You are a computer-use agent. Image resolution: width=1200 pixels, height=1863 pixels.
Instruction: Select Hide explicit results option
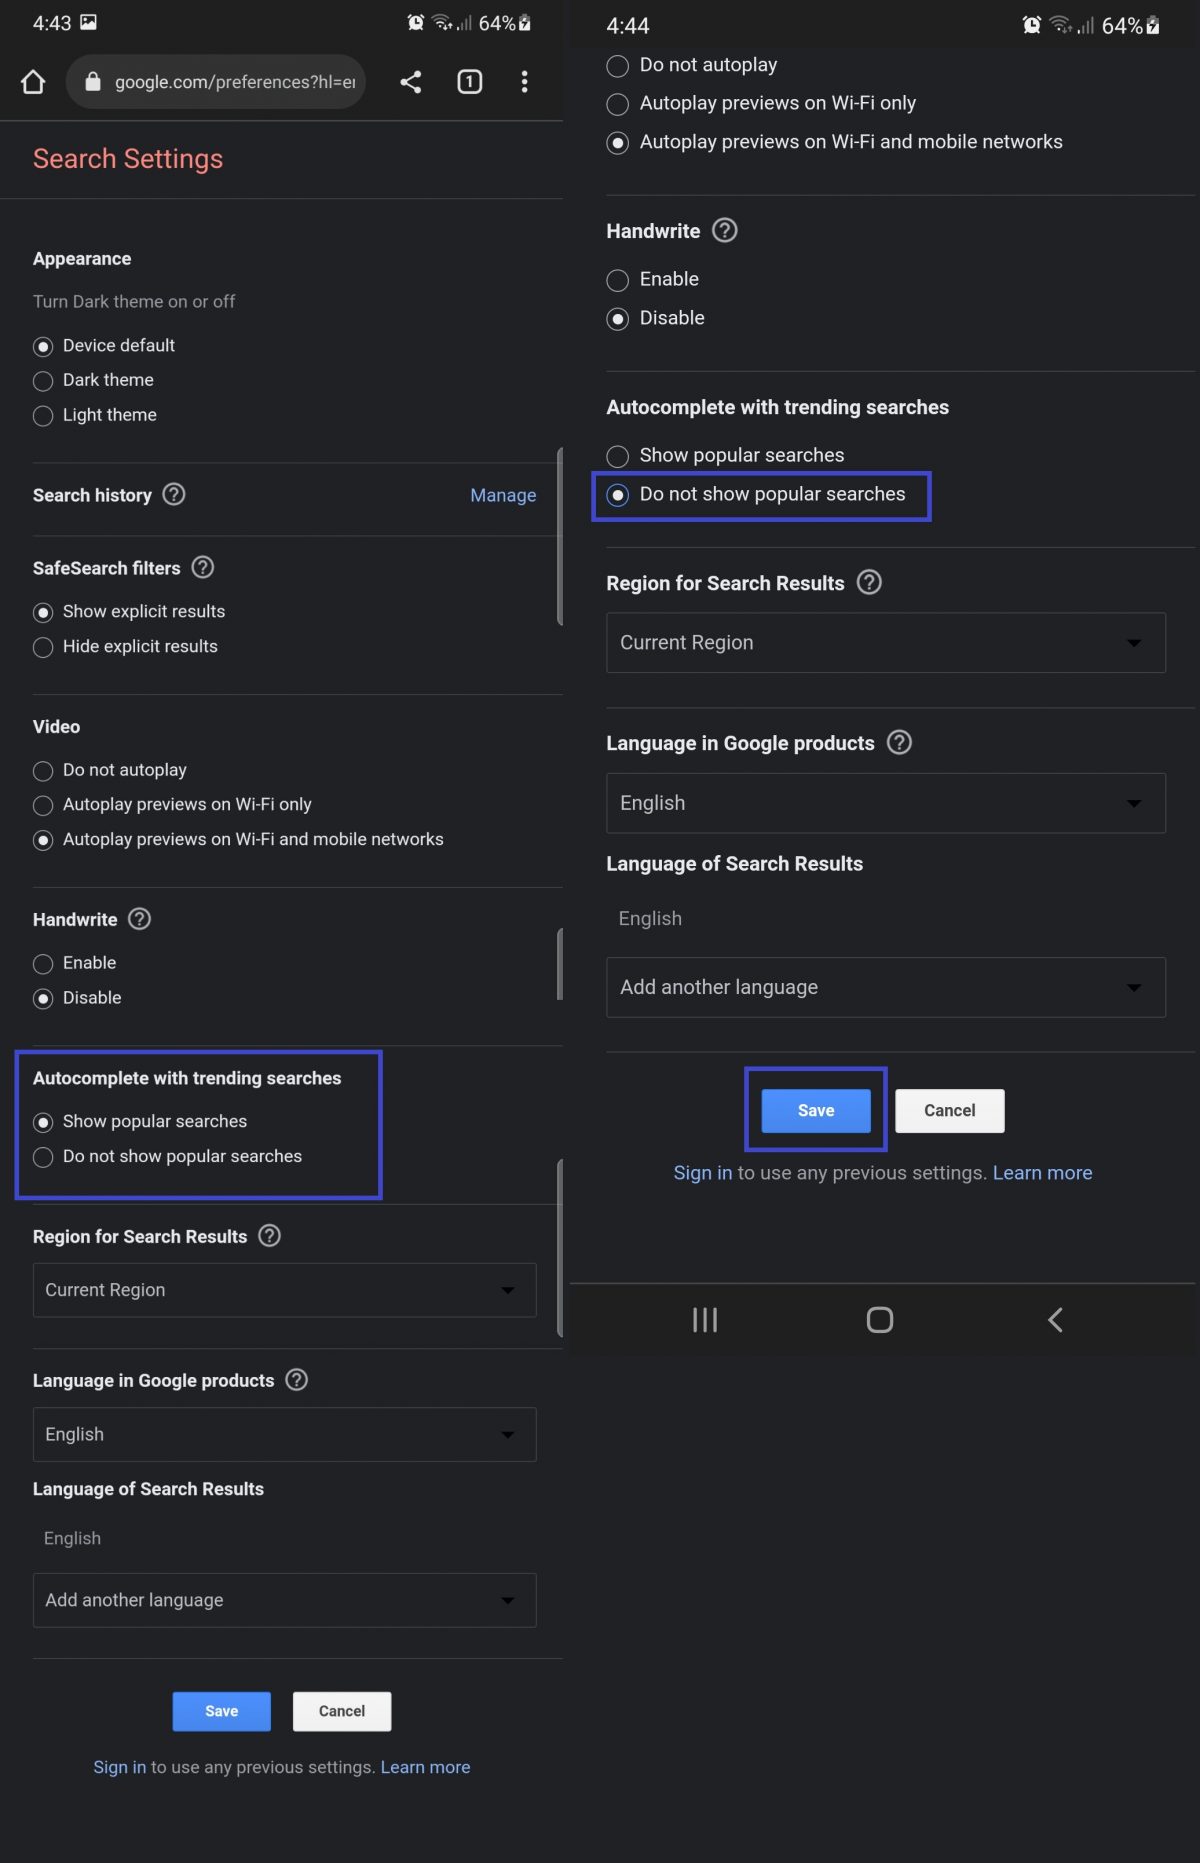43,648
